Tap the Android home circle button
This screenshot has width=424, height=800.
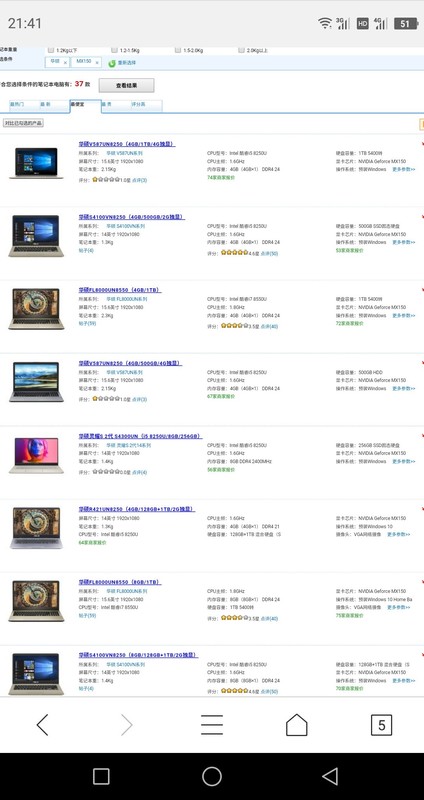212,777
